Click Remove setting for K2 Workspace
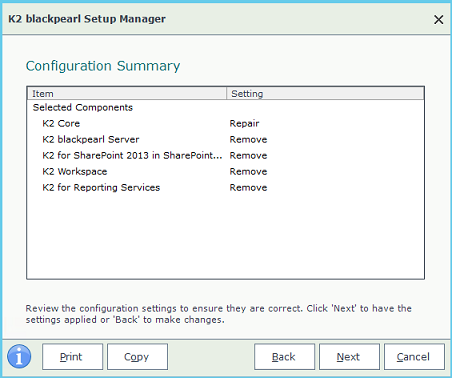Image resolution: width=452 pixels, height=378 pixels. click(x=248, y=171)
